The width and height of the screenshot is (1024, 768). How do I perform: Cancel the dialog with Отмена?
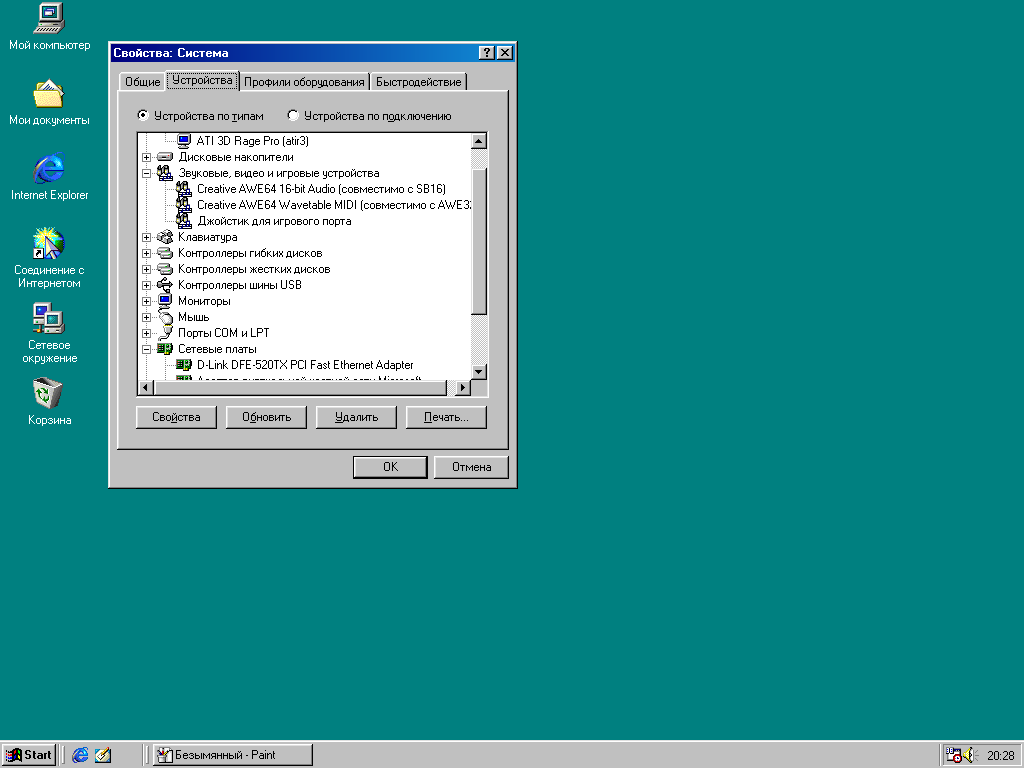(x=471, y=467)
